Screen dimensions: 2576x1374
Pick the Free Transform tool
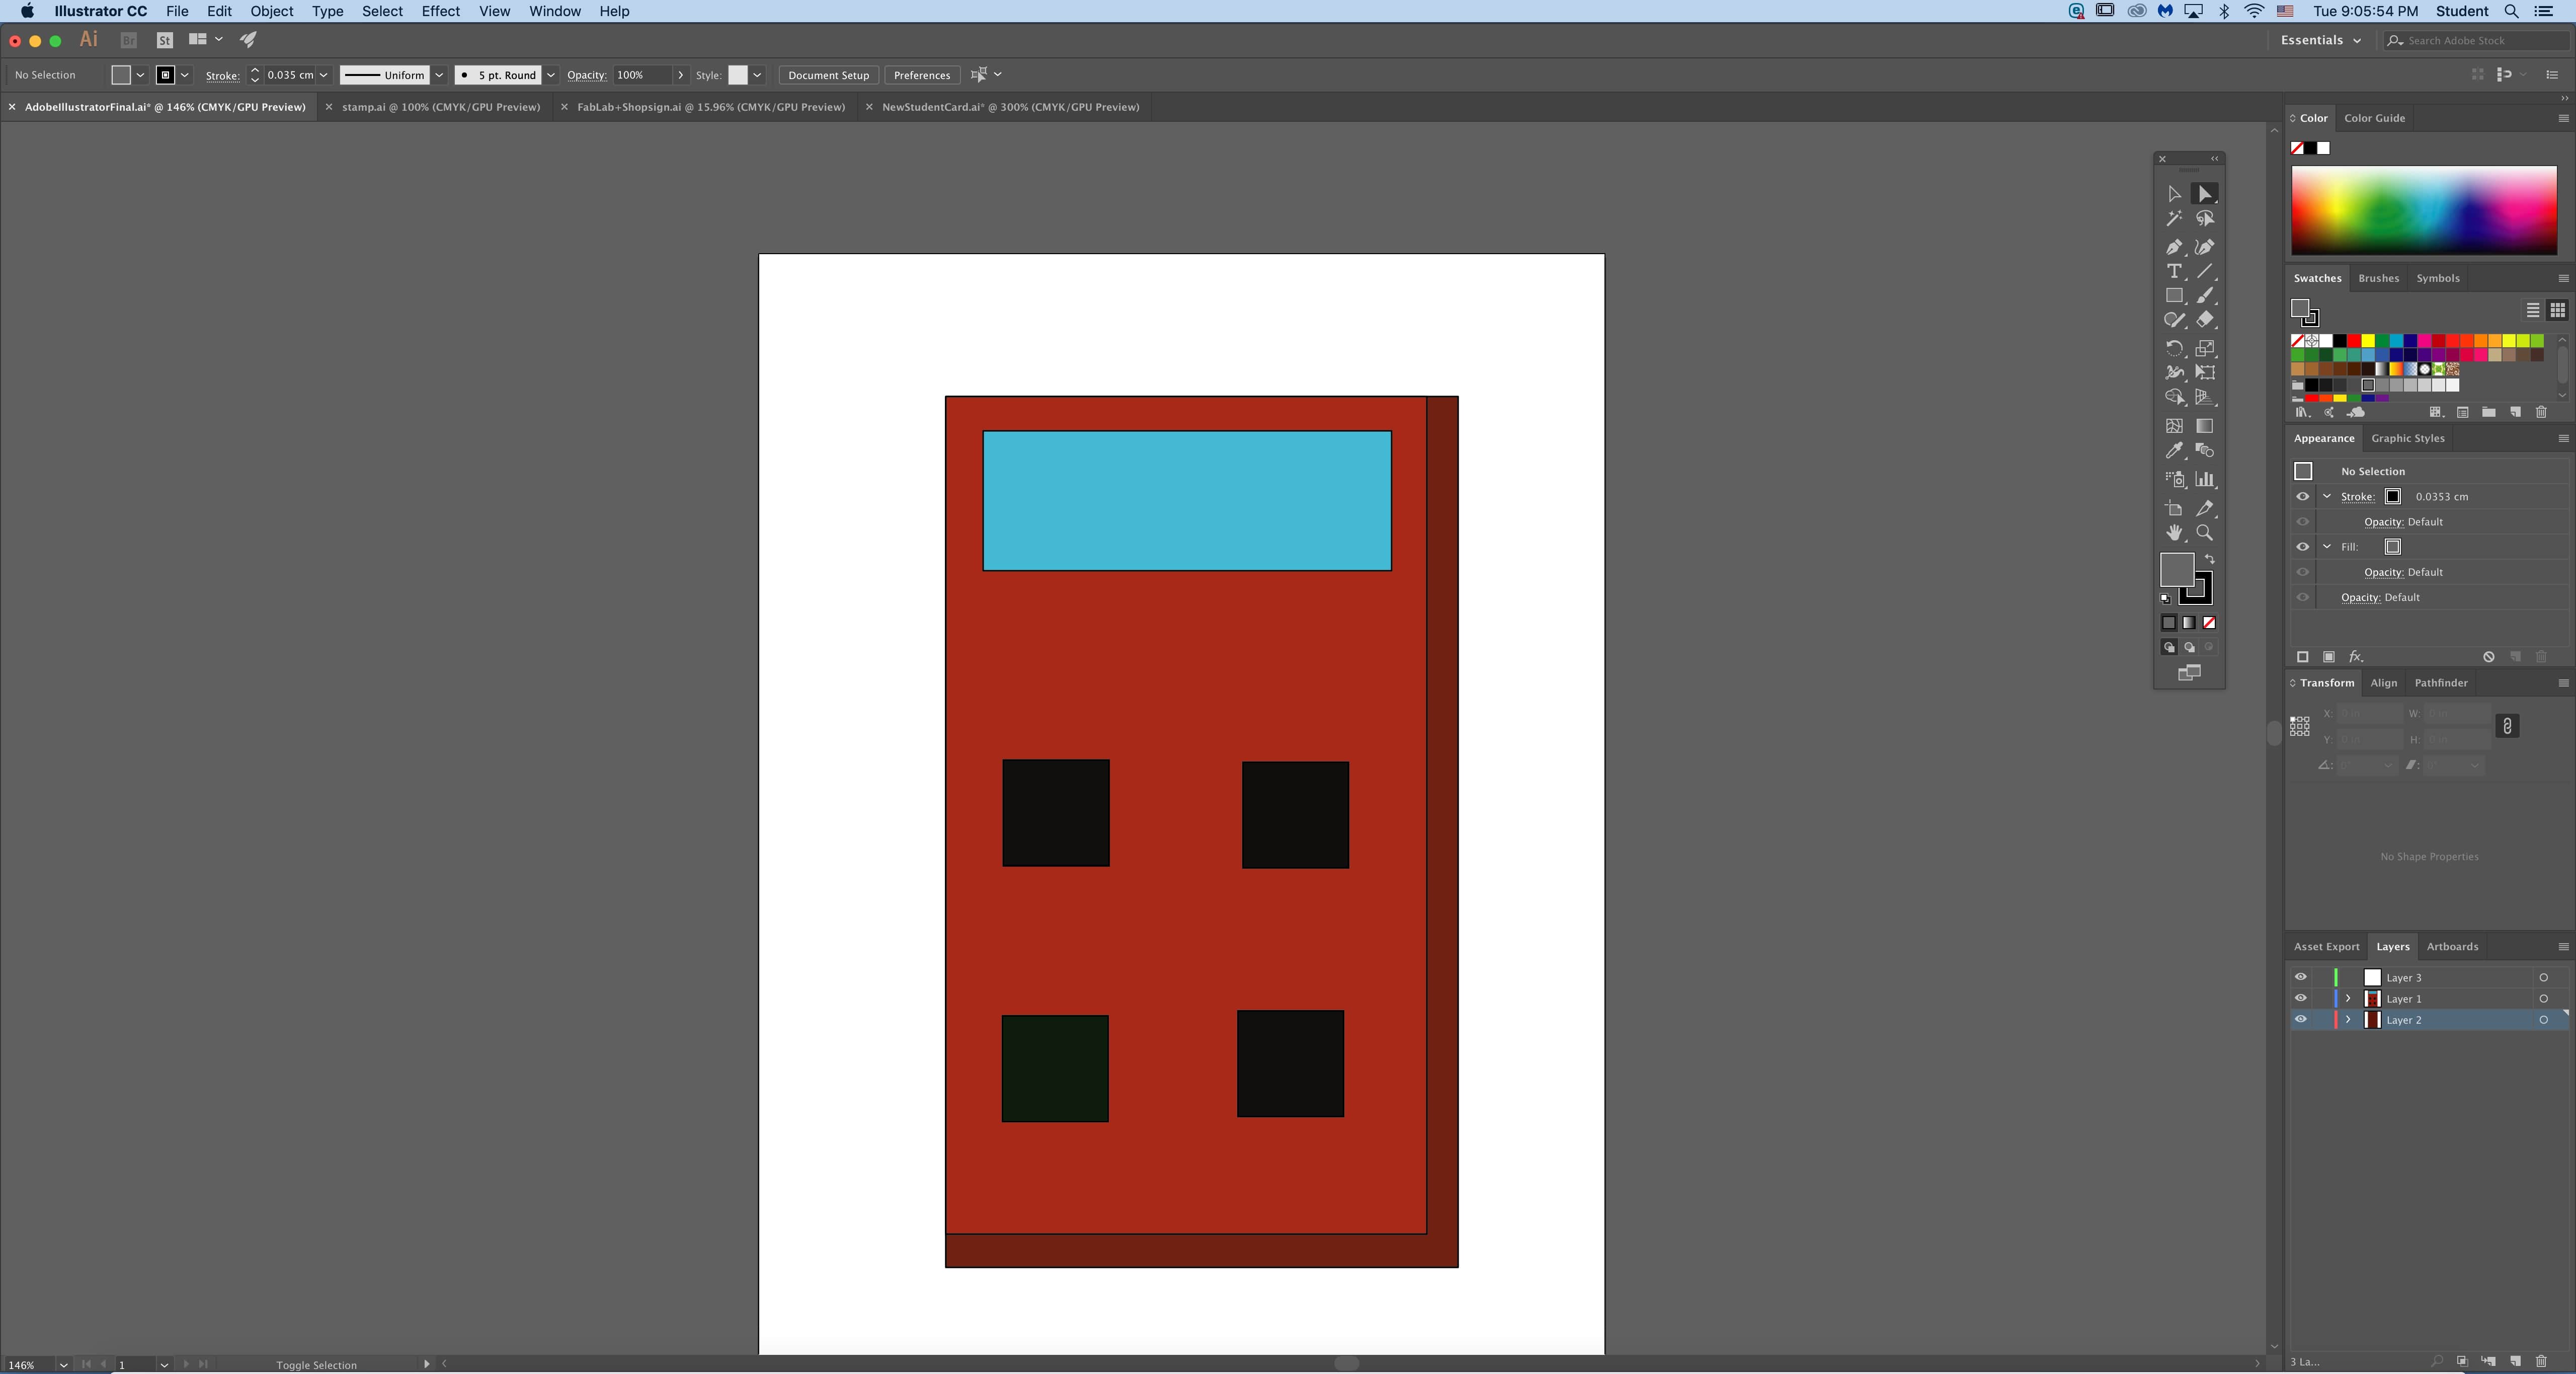point(2205,373)
